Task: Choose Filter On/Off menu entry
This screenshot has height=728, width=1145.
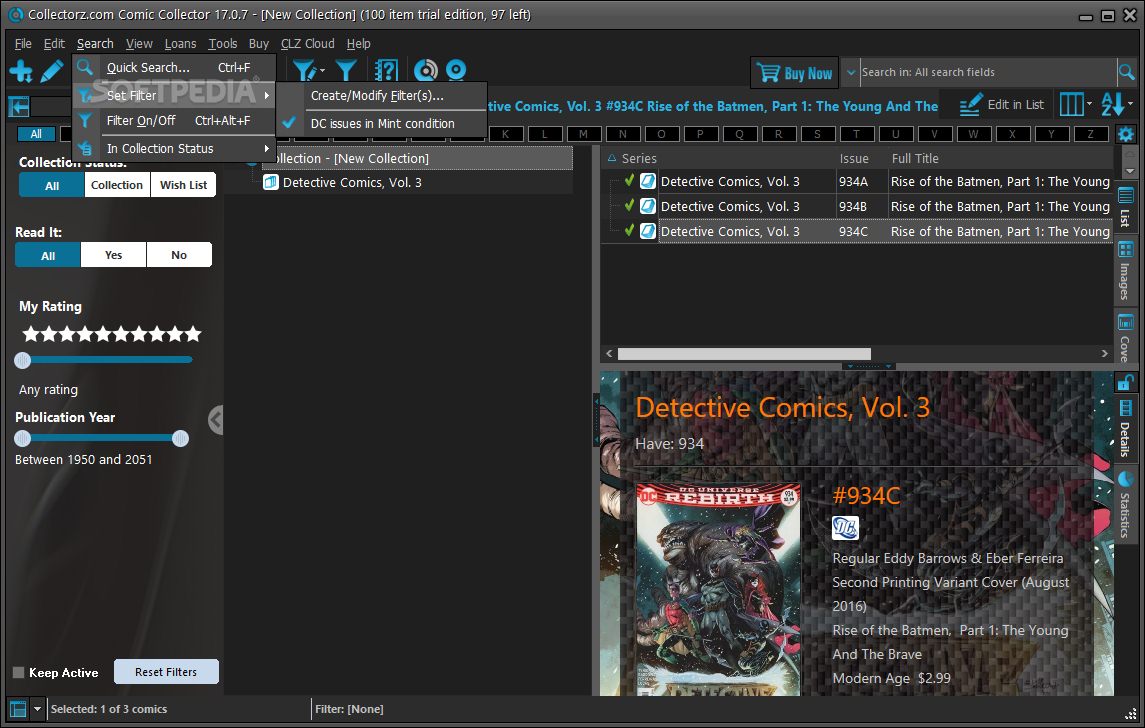Action: (175, 120)
